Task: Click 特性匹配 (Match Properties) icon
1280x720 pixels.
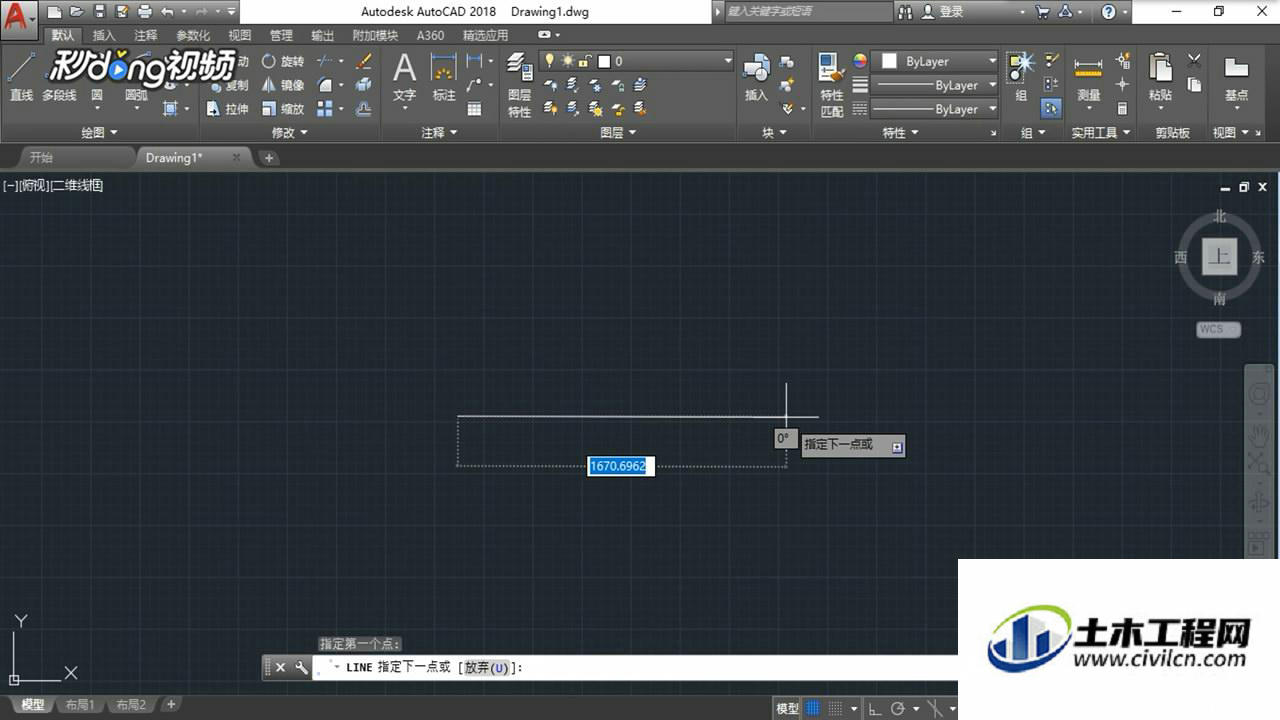Action: tap(831, 85)
